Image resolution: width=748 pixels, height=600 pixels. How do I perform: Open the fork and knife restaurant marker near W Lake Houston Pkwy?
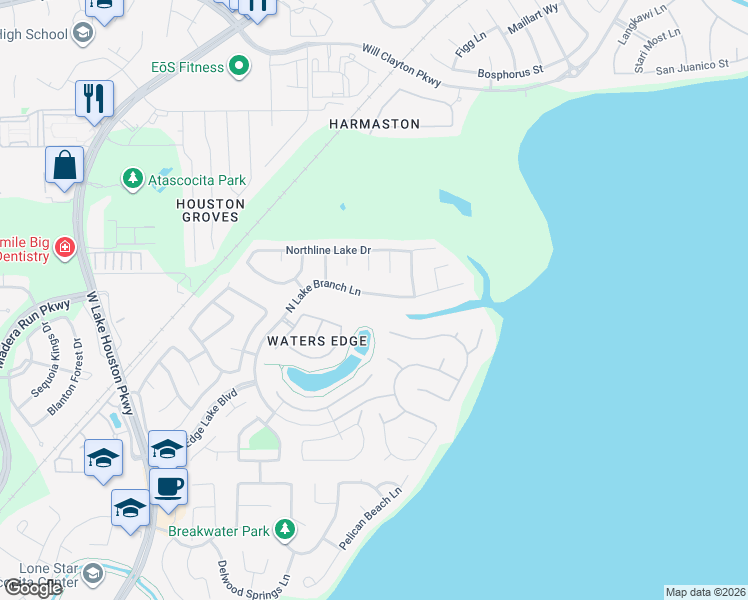pyautogui.click(x=94, y=101)
